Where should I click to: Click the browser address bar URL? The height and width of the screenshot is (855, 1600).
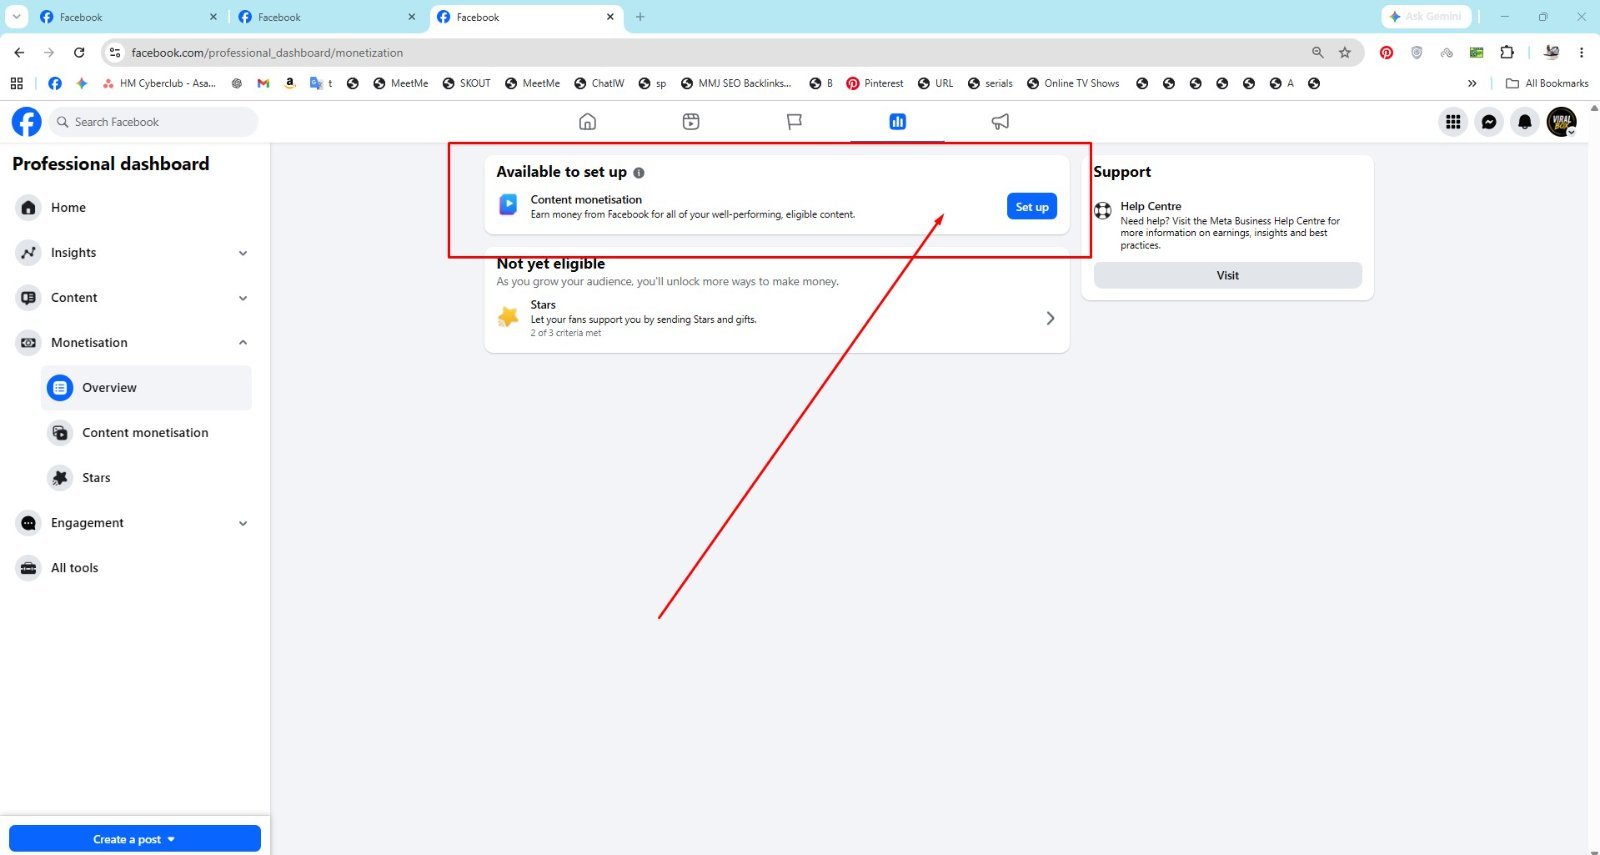267,52
